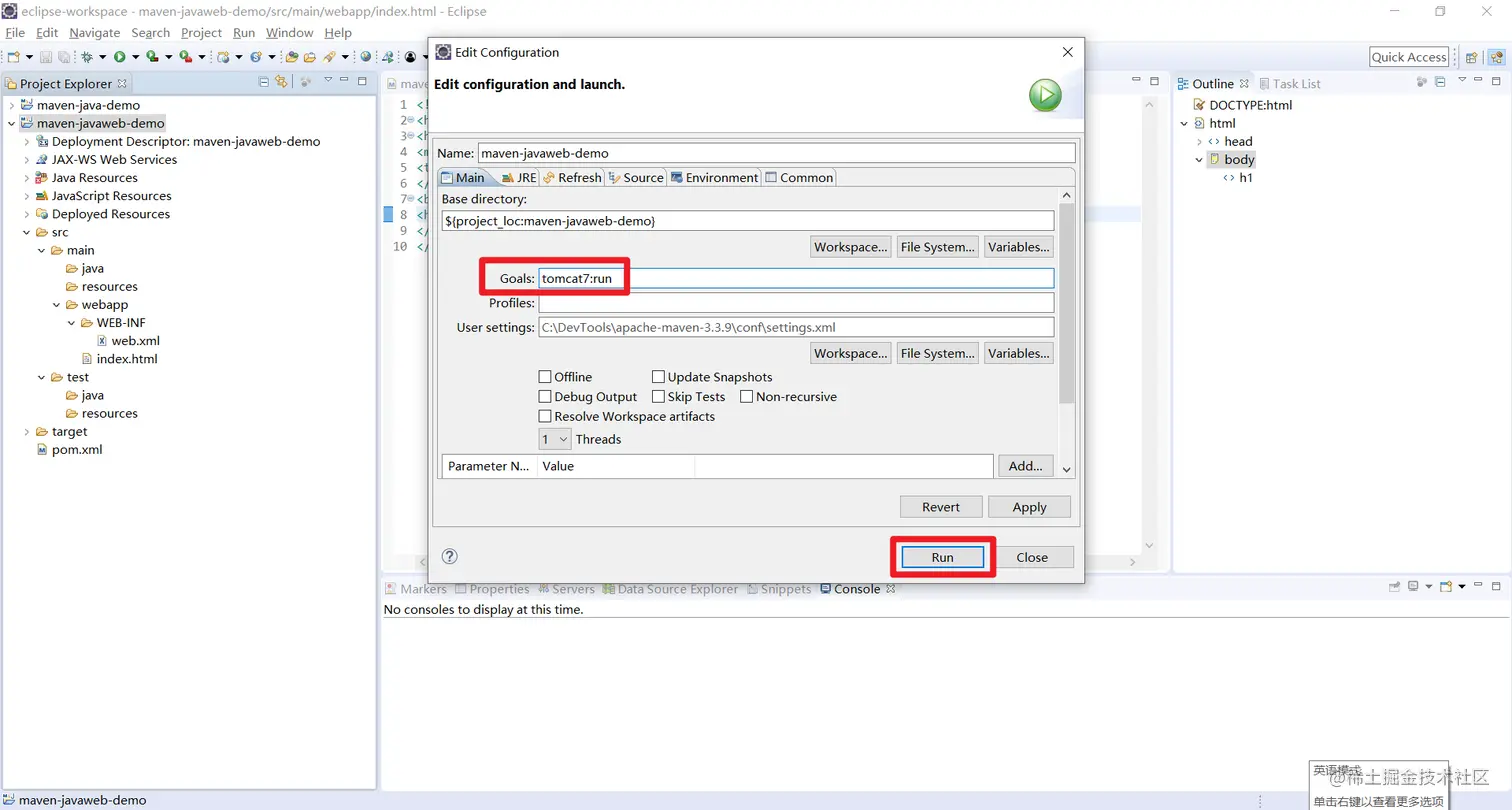The width and height of the screenshot is (1512, 810).
Task: Close the Project Explorer view tab
Action: 122,83
